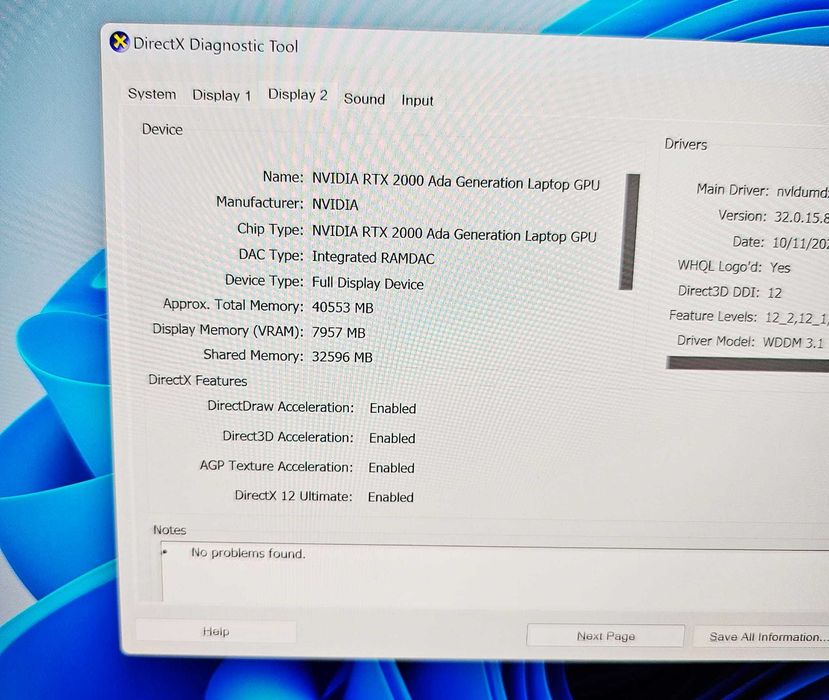
Task: Open the Input tab
Action: point(417,100)
